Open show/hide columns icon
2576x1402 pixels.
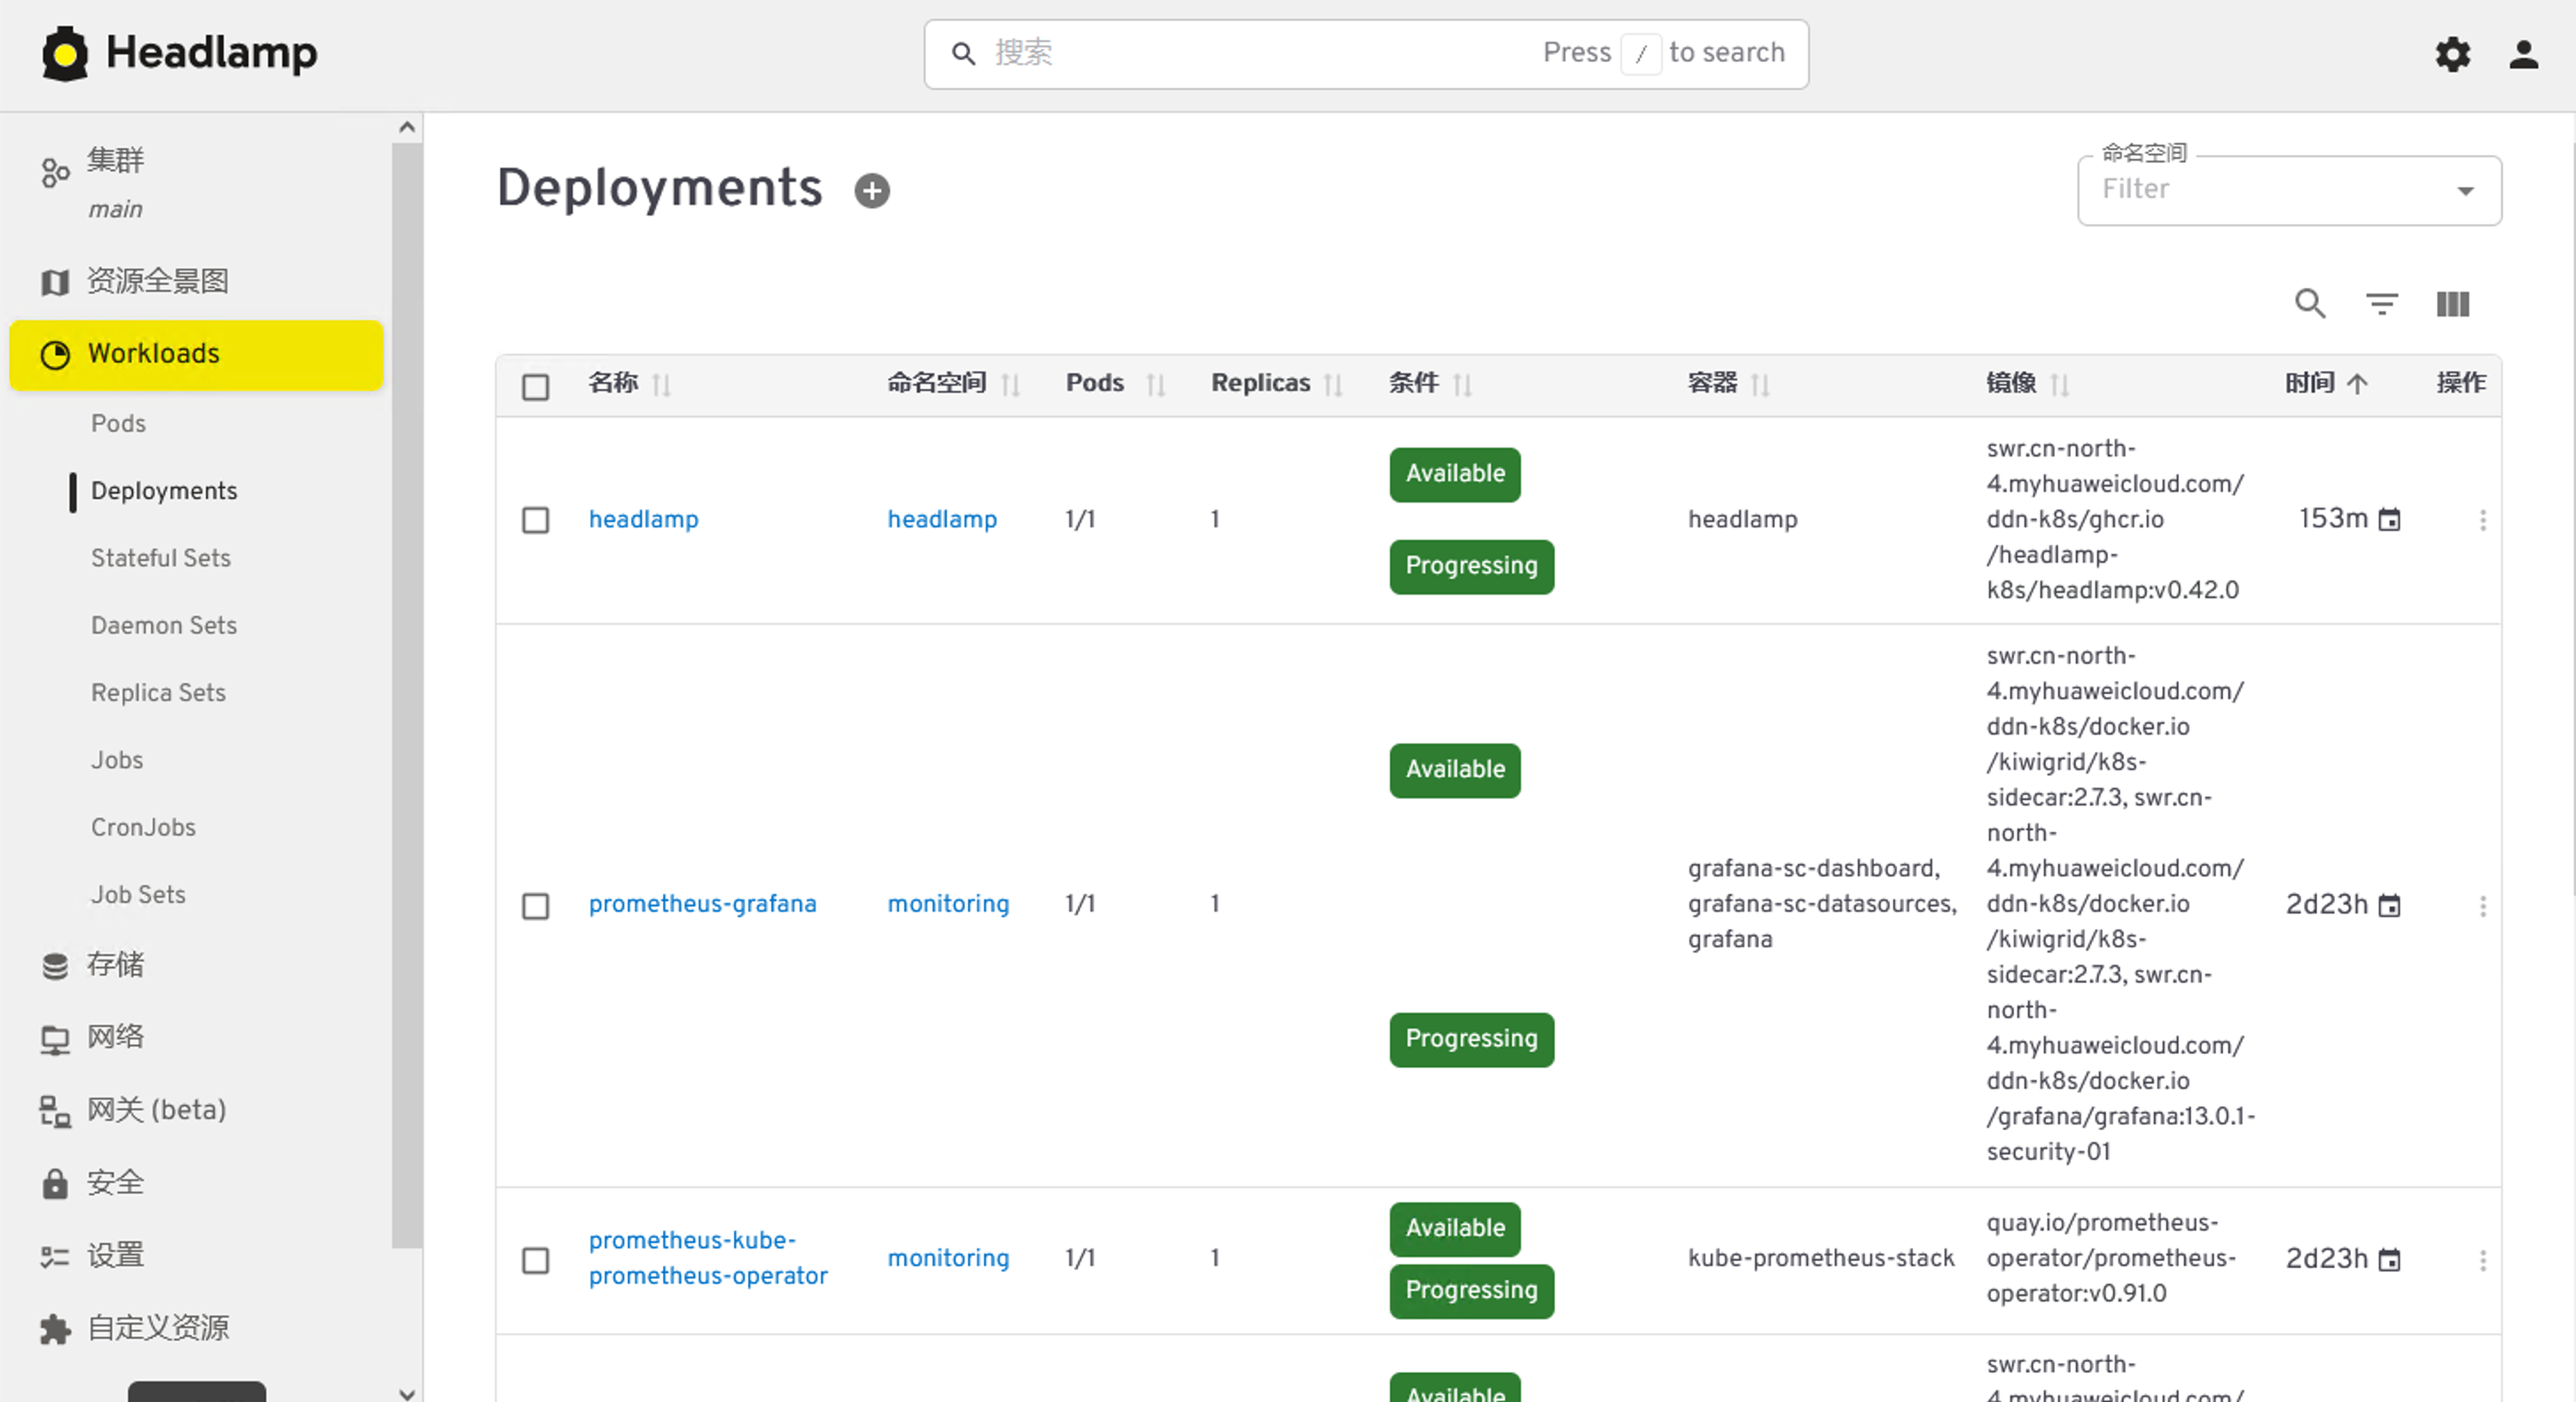pos(2452,303)
